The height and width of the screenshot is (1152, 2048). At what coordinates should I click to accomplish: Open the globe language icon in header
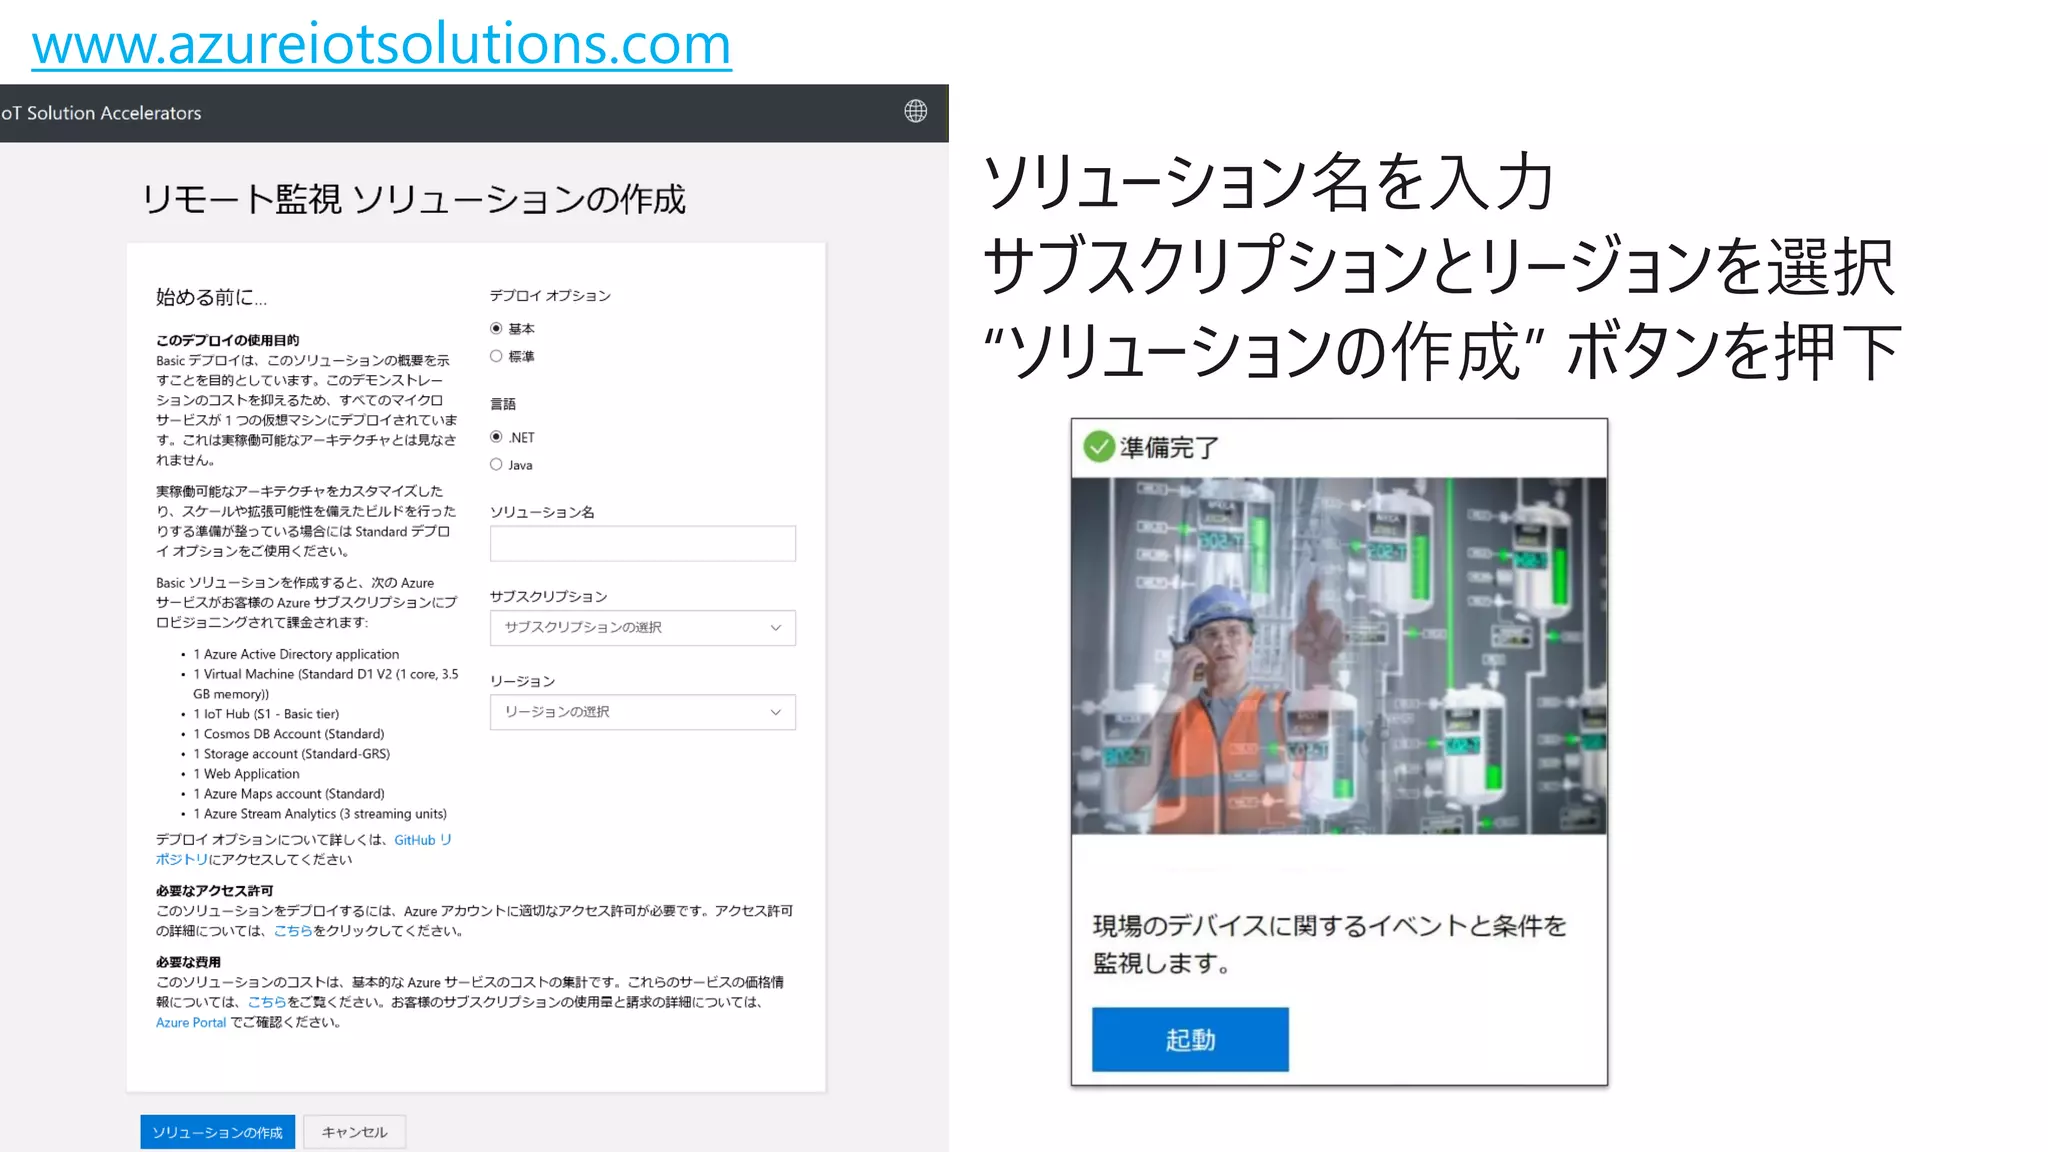(x=915, y=111)
